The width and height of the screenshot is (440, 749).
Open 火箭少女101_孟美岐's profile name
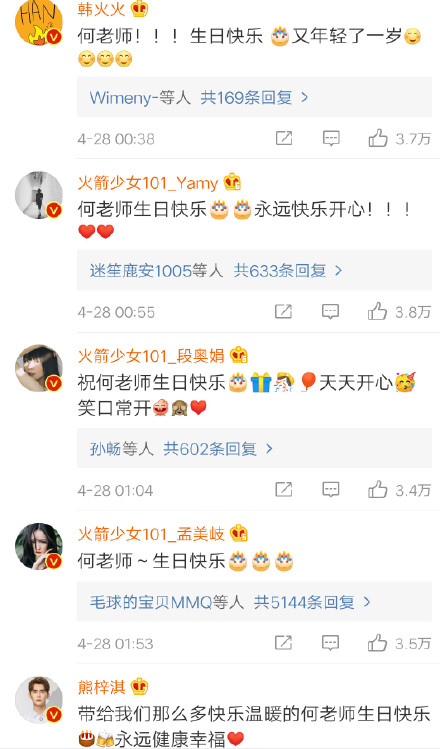click(151, 533)
